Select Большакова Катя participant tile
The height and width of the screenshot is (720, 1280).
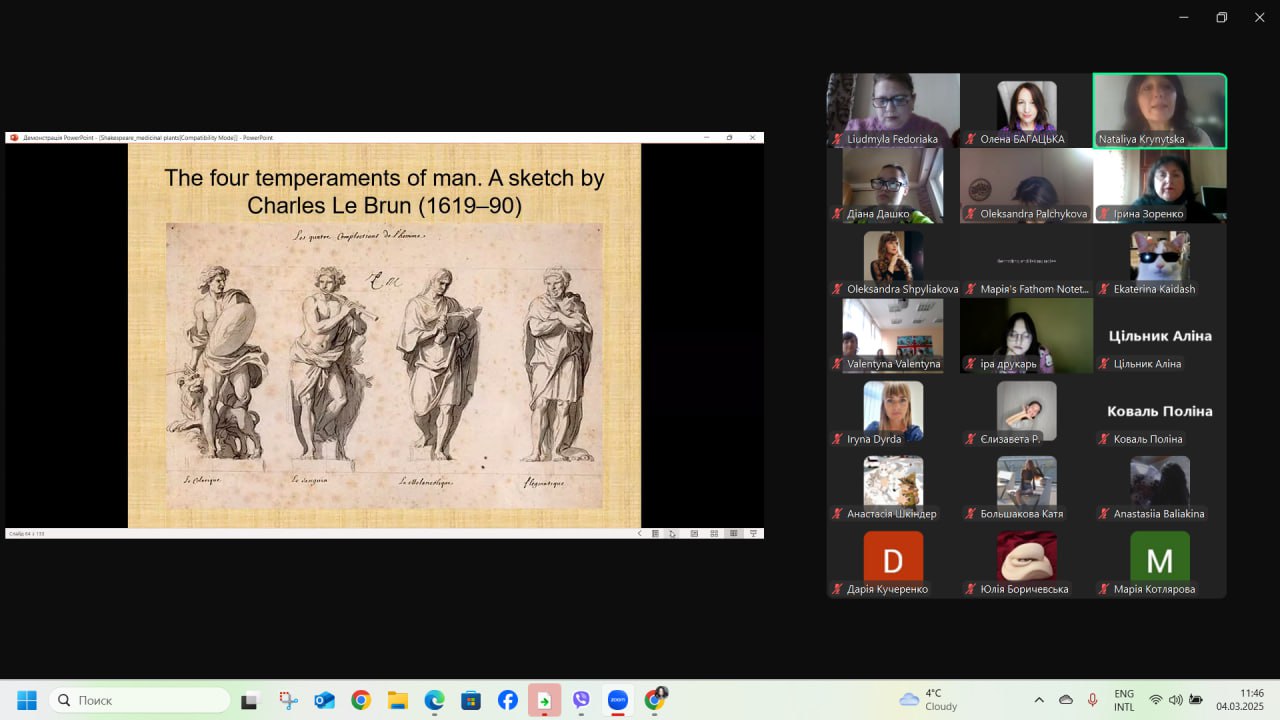(x=1026, y=485)
